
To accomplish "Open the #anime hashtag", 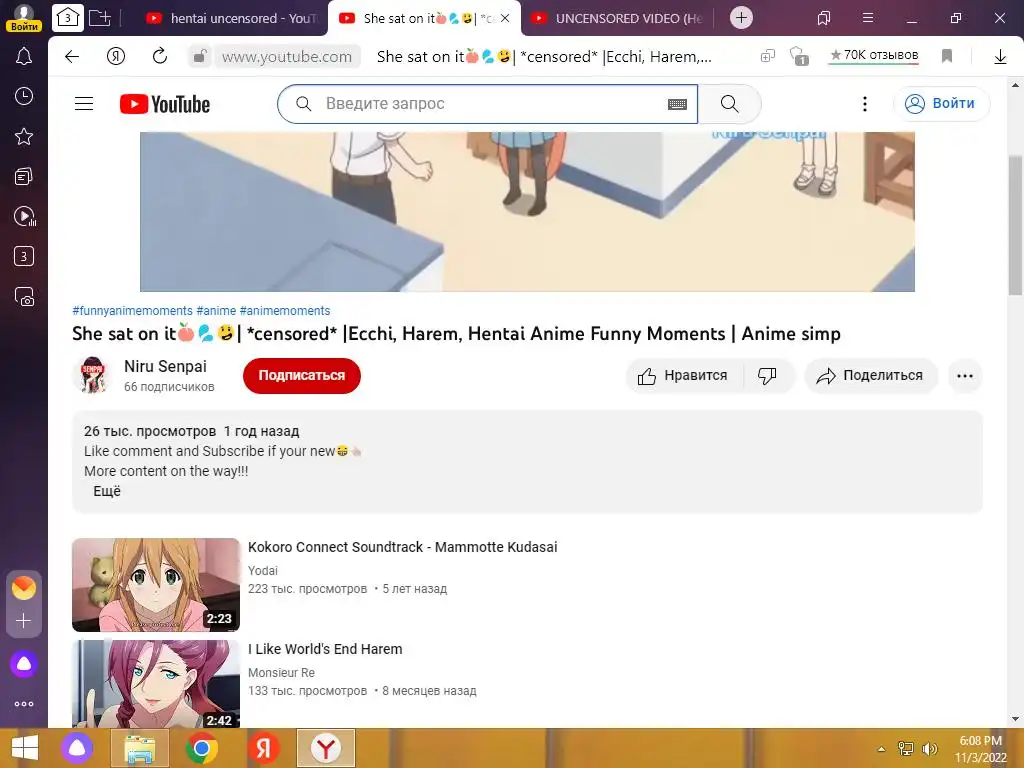I will coord(216,311).
